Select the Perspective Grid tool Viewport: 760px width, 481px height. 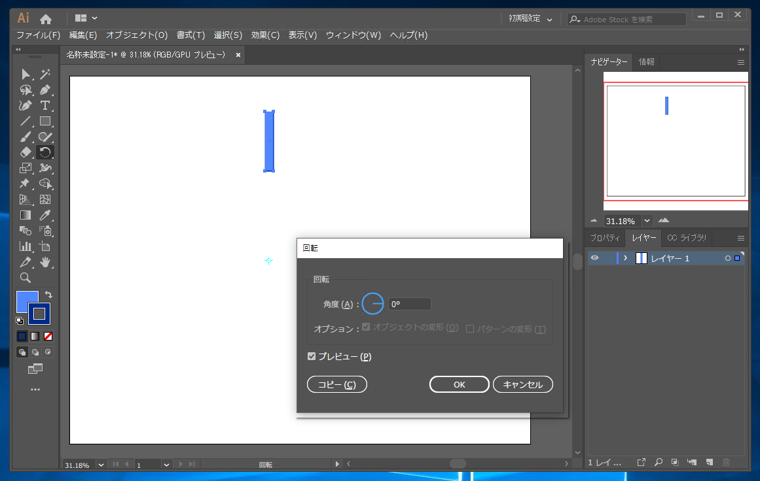25,199
